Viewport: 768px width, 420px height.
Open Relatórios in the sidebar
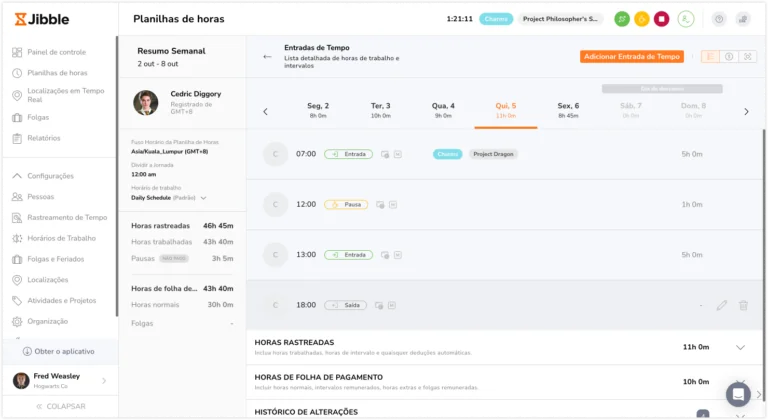pyautogui.click(x=36, y=138)
